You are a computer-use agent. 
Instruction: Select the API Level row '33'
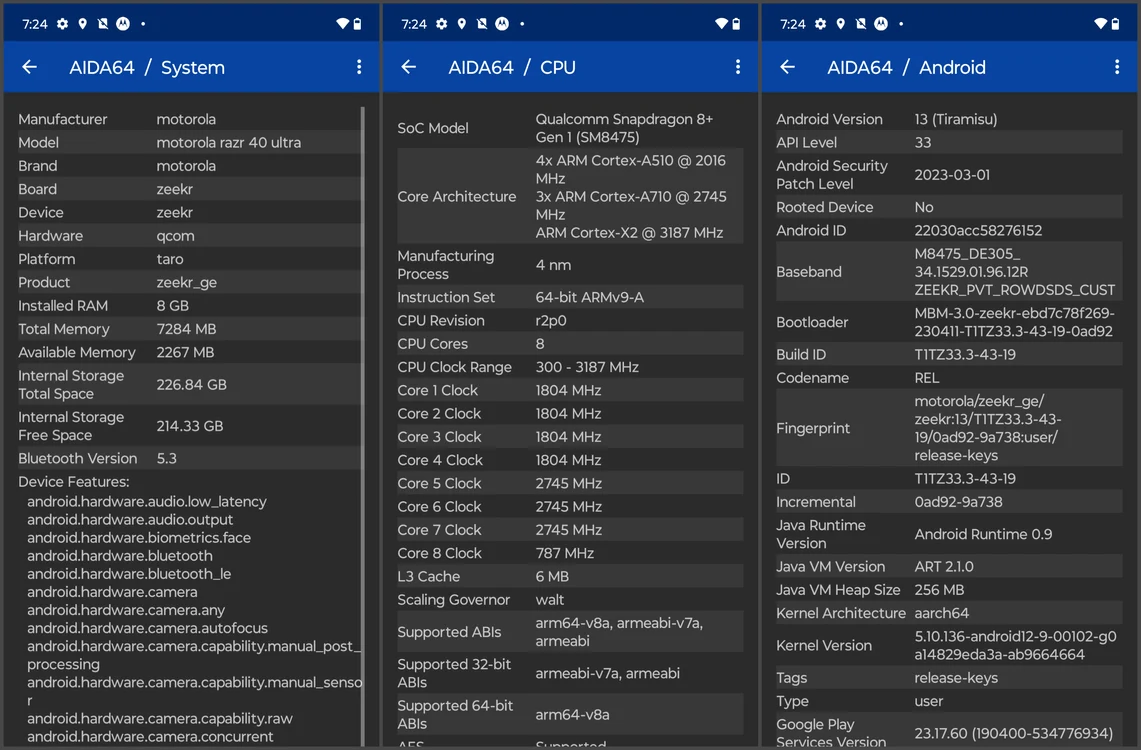coord(949,143)
